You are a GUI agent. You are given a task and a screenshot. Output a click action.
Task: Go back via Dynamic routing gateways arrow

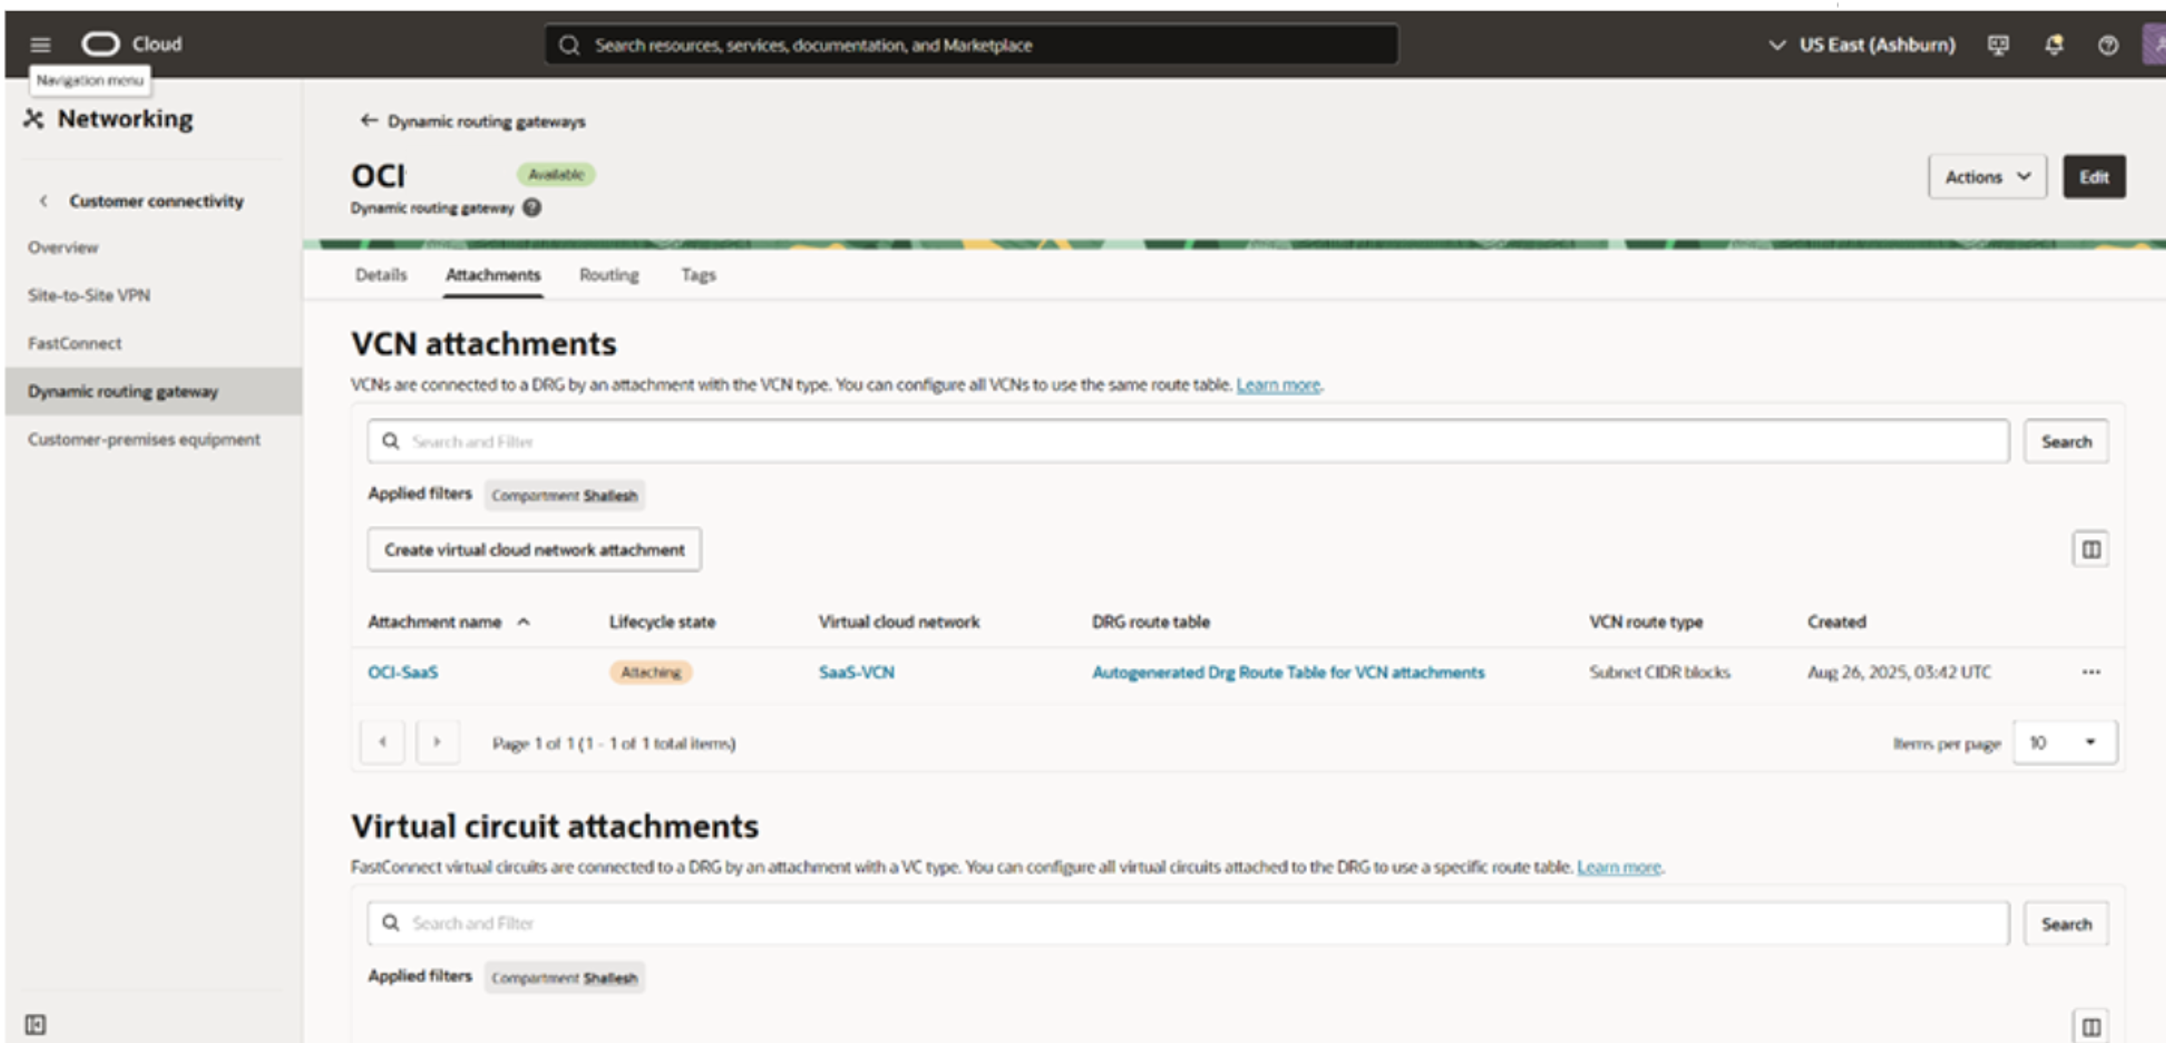pyautogui.click(x=369, y=121)
